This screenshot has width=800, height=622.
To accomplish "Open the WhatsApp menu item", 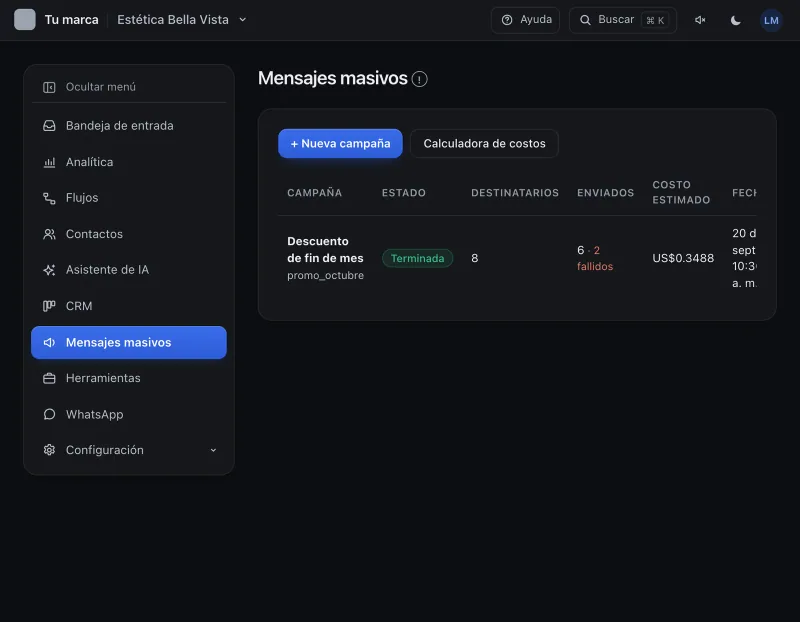I will pyautogui.click(x=129, y=414).
